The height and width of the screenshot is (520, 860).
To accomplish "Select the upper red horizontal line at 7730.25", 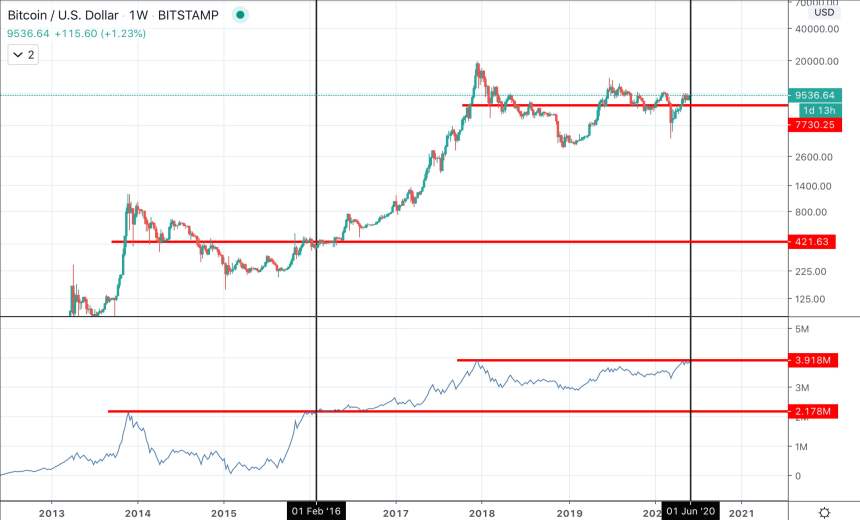I will (625, 105).
